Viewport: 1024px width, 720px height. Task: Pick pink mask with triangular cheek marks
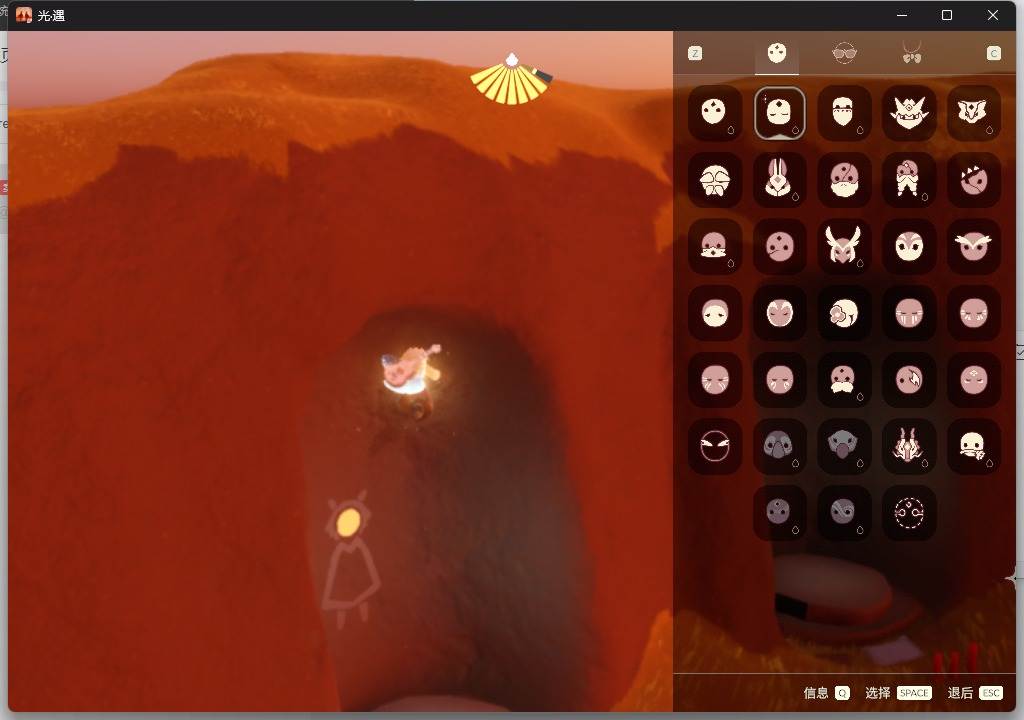(x=973, y=313)
